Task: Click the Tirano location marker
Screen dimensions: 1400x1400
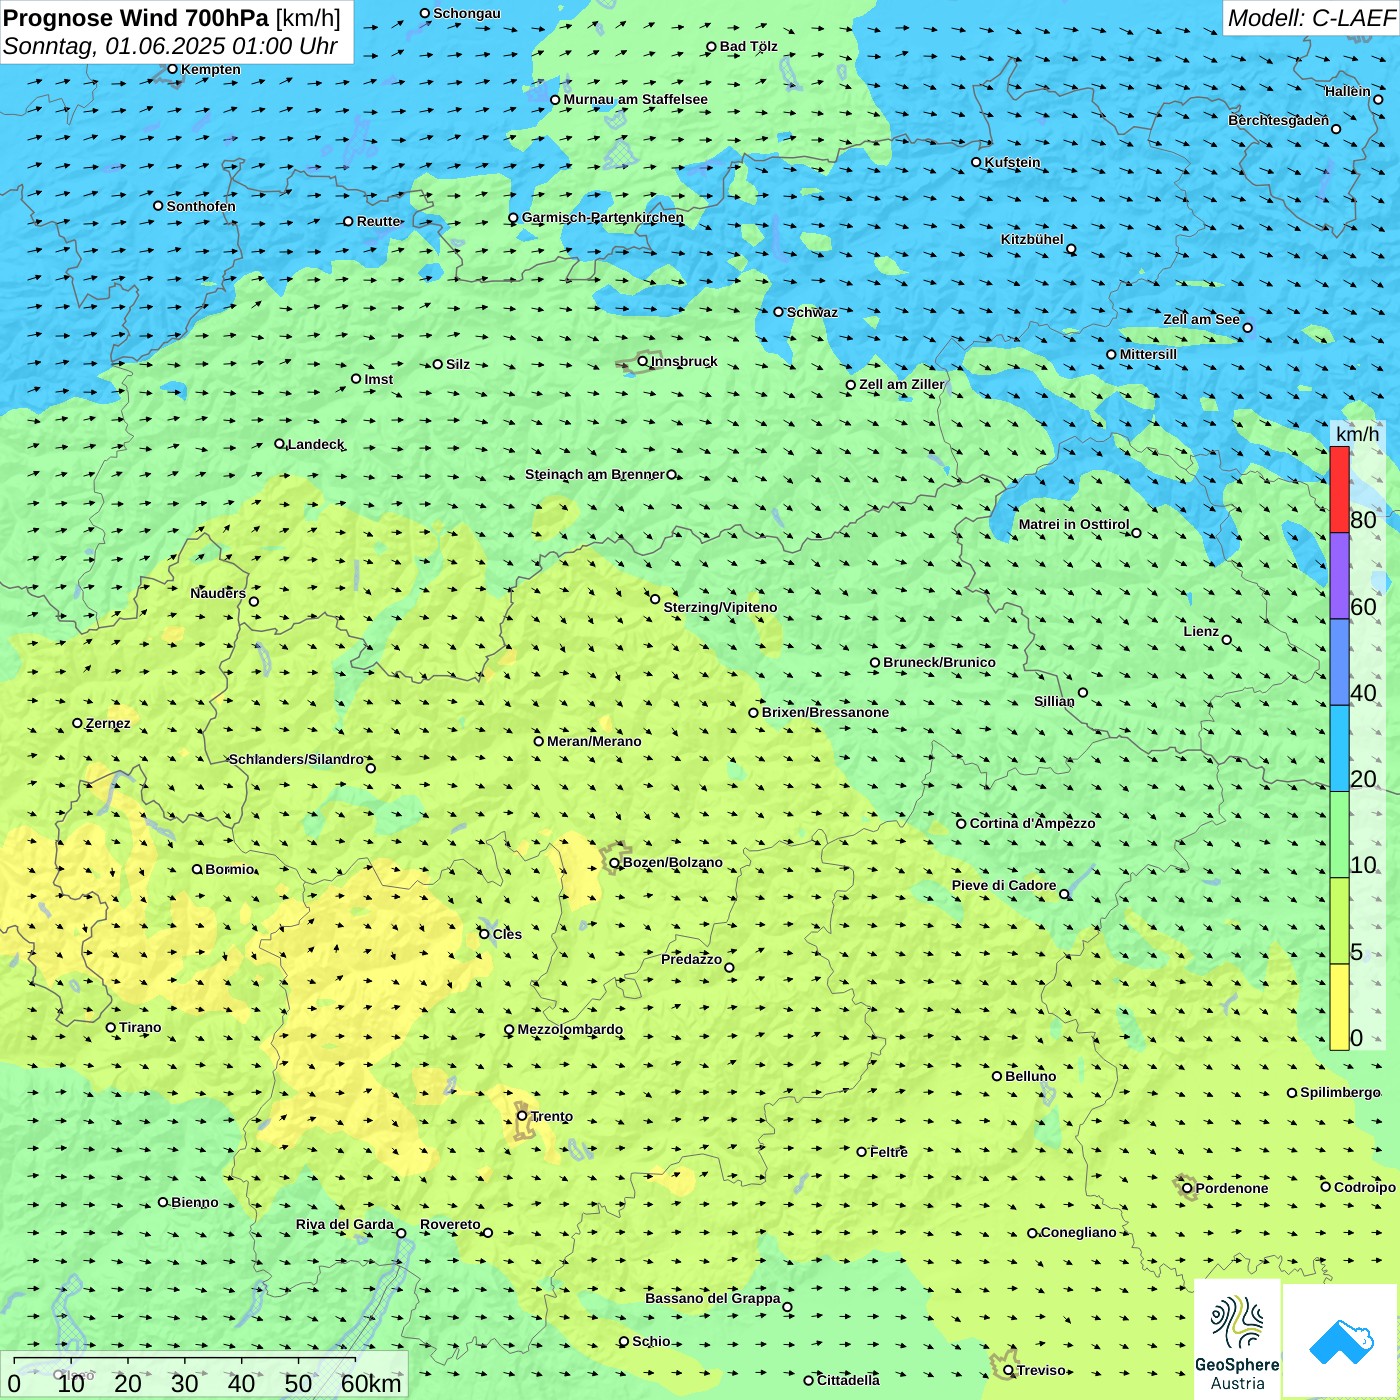Action: click(x=111, y=1027)
